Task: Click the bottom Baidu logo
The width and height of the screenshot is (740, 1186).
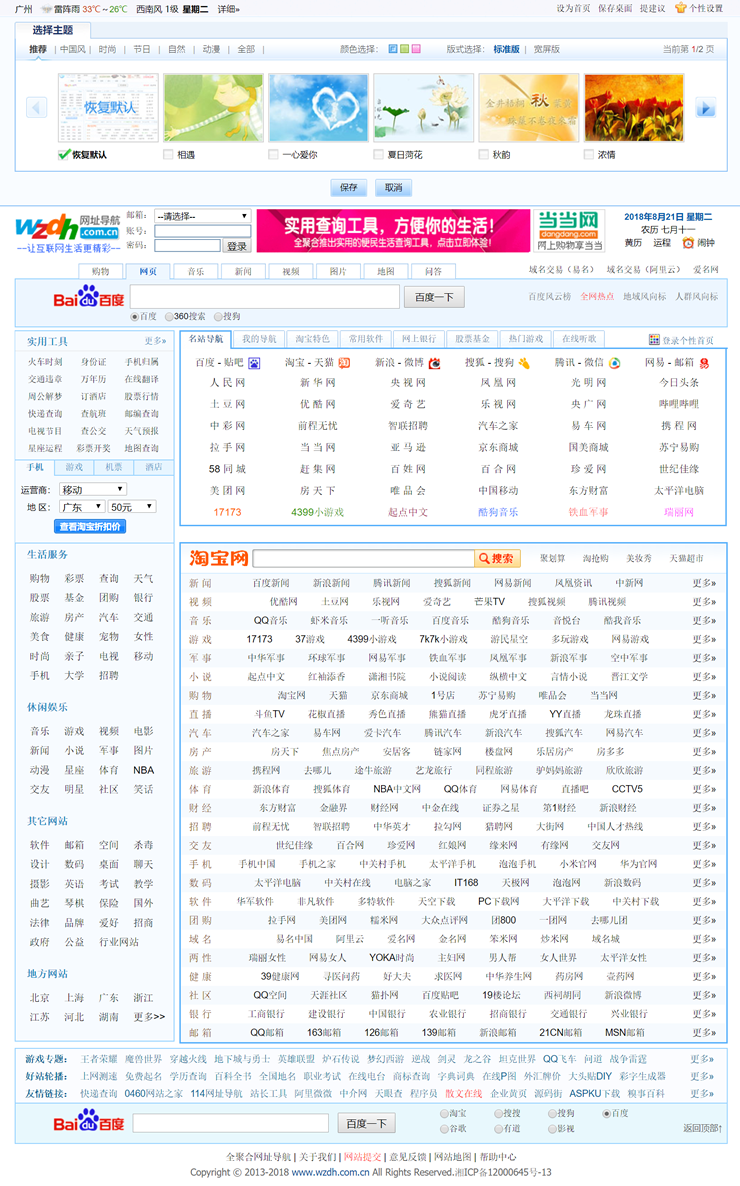Action: point(89,1121)
